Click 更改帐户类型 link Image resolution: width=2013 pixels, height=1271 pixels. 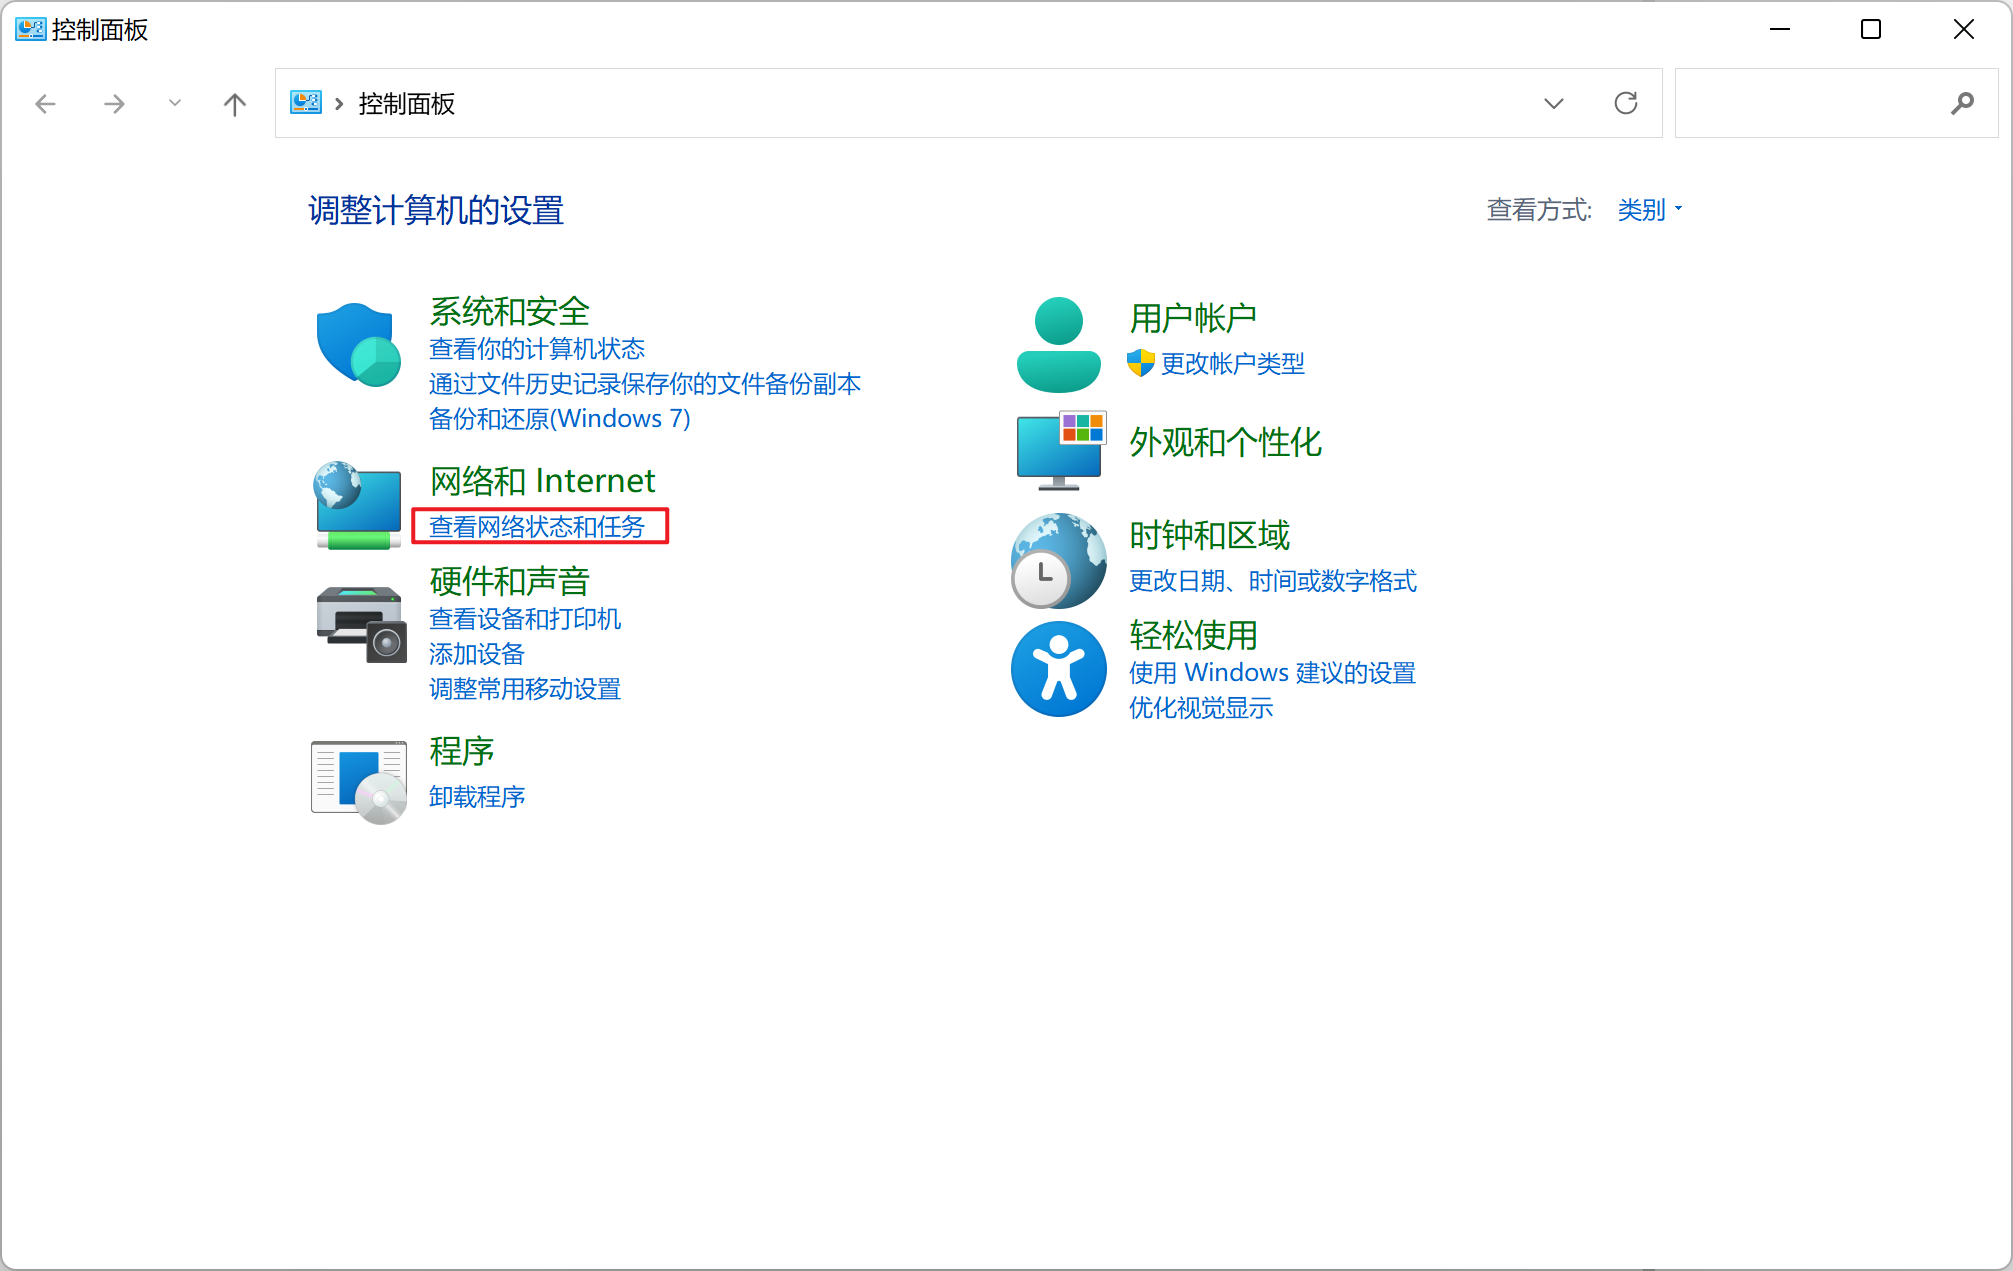[1232, 364]
